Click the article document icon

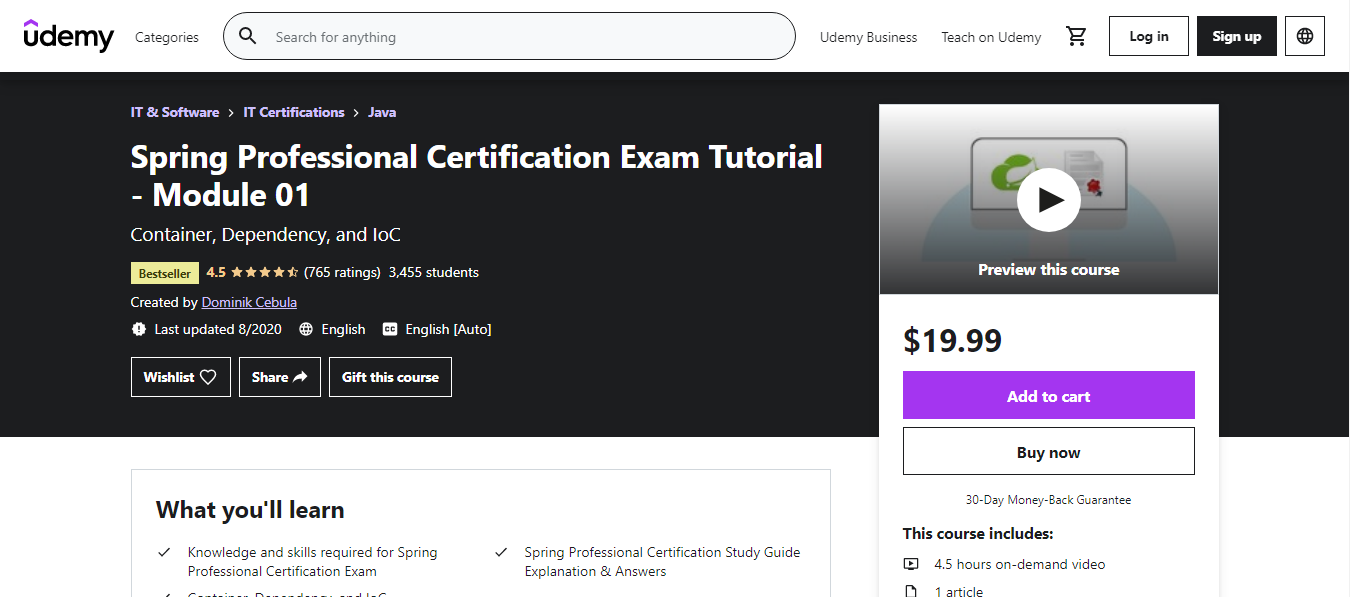point(911,590)
